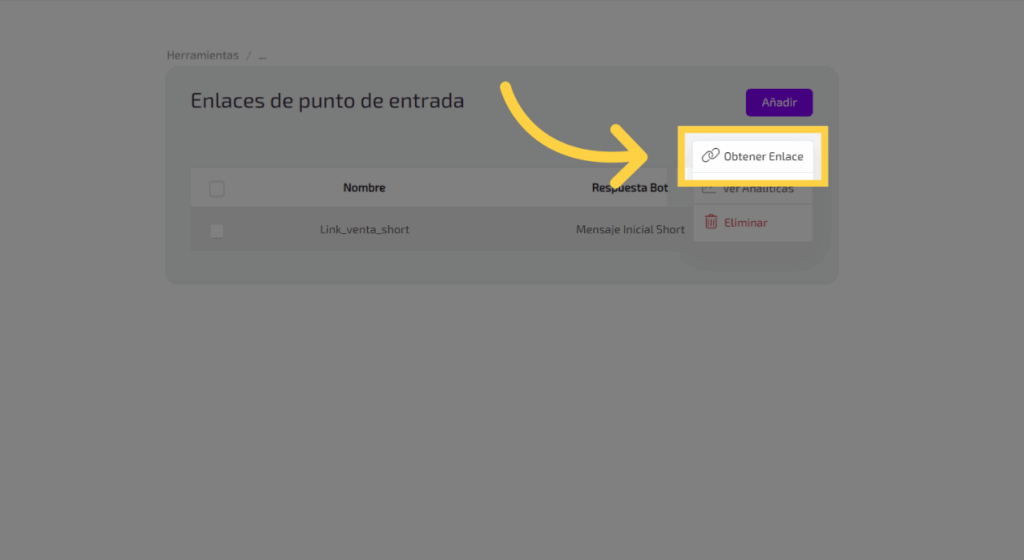The width and height of the screenshot is (1024, 560).
Task: Click the chart icon beside Ver Analíticas
Action: pyautogui.click(x=708, y=189)
